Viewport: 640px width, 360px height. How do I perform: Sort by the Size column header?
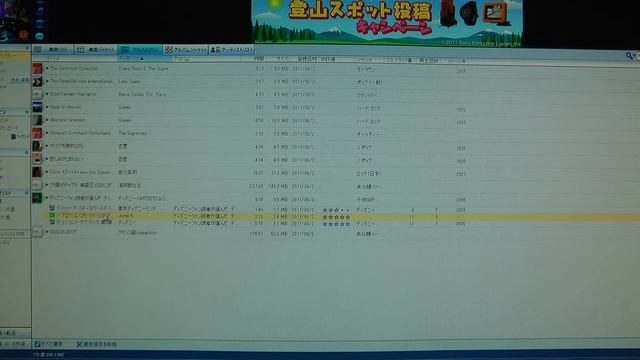(x=281, y=59)
